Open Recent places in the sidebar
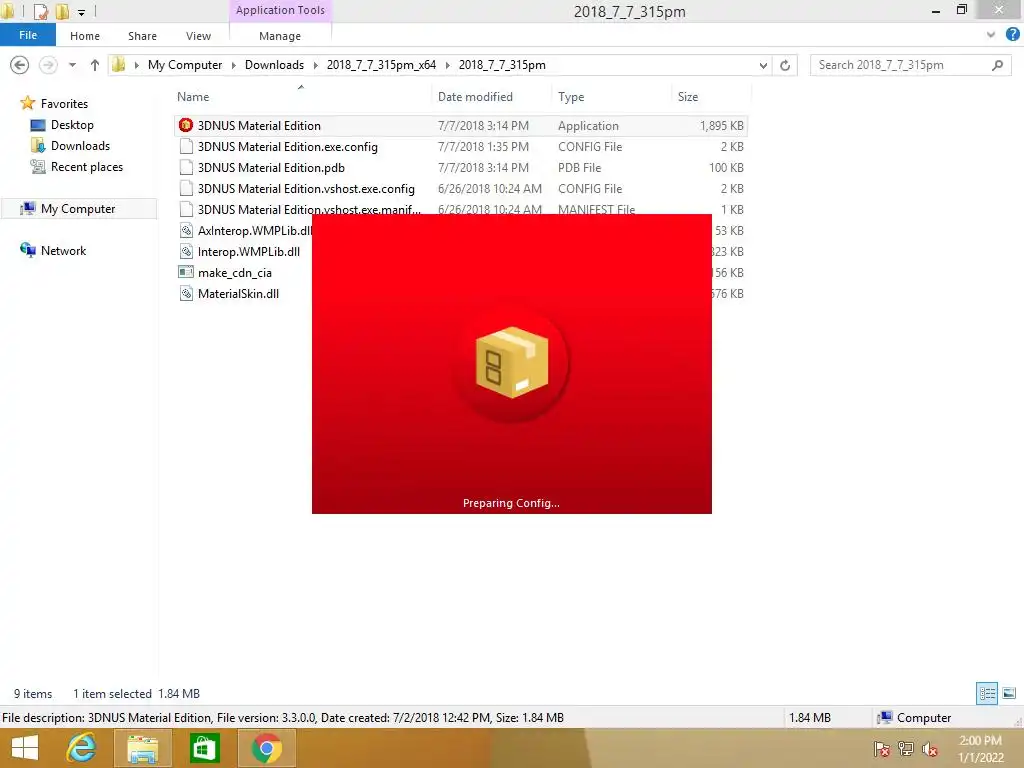 pos(87,167)
